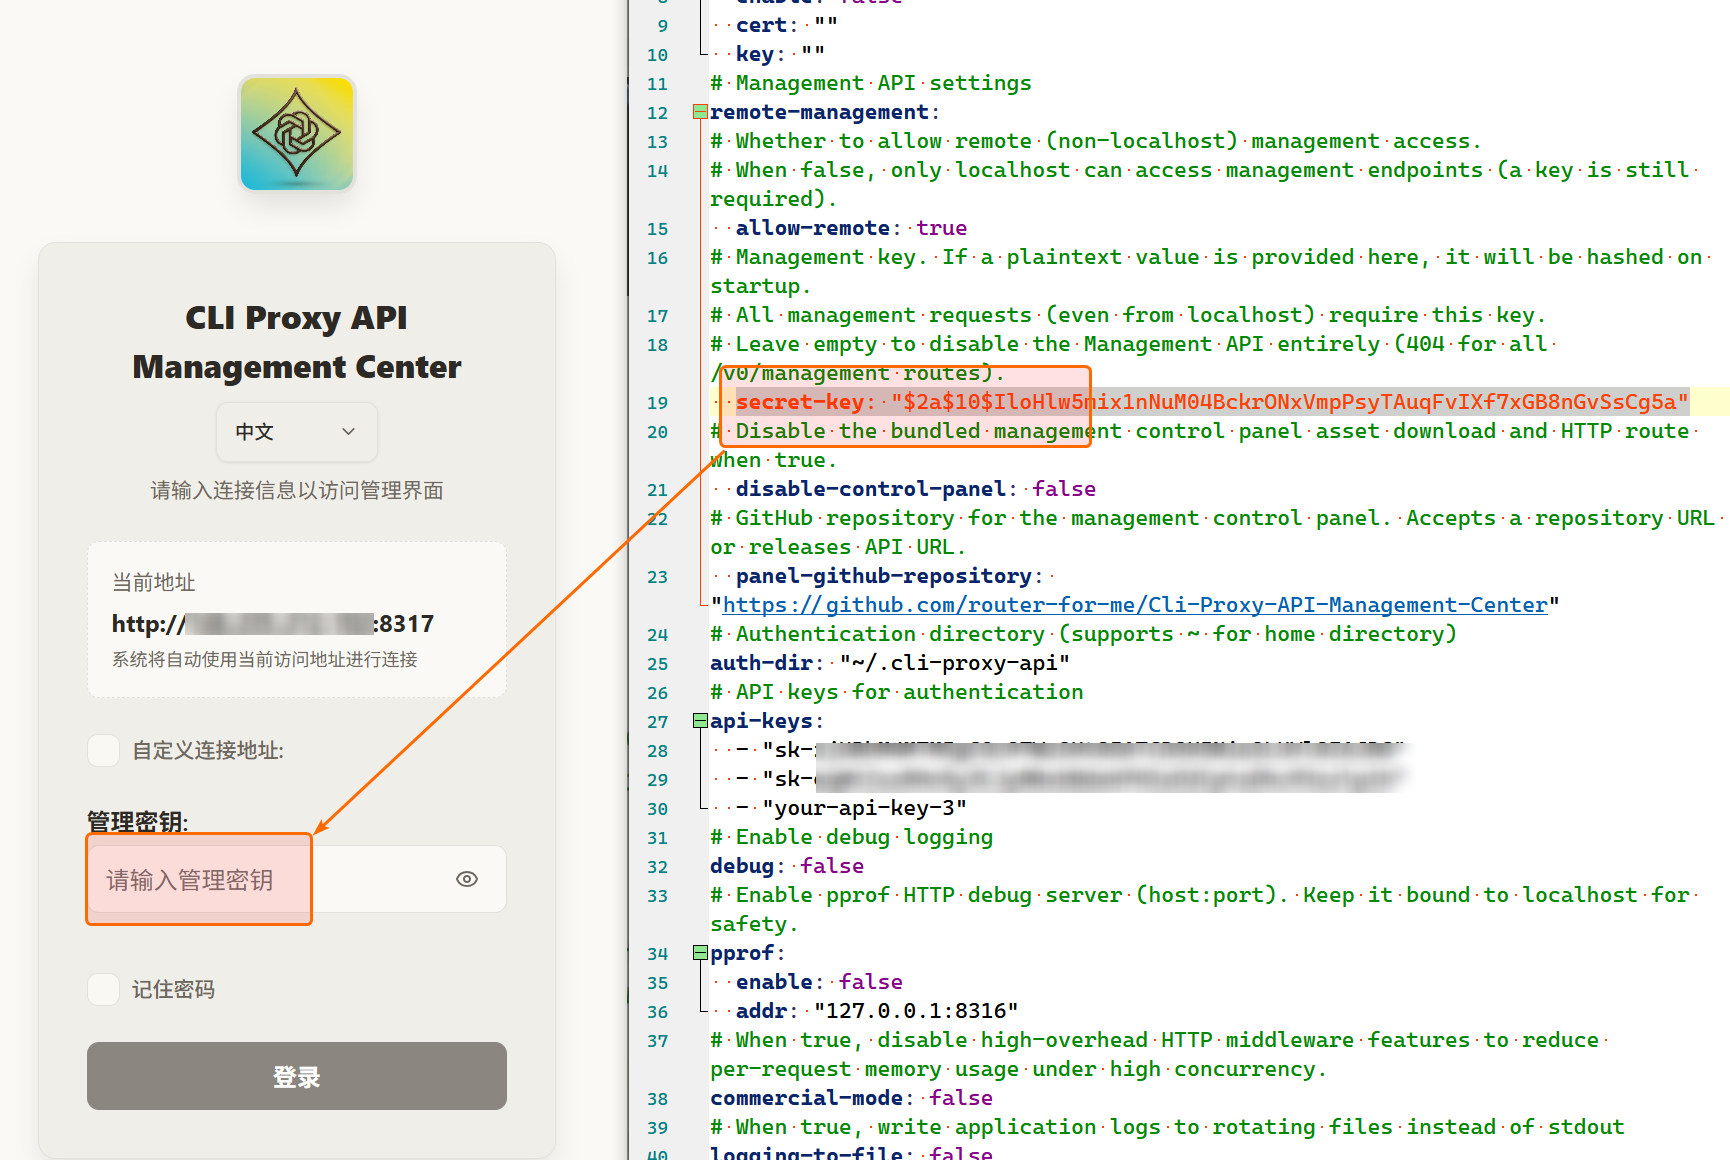
Task: Toggle the 自定义连接地址 checkbox
Action: click(x=104, y=751)
